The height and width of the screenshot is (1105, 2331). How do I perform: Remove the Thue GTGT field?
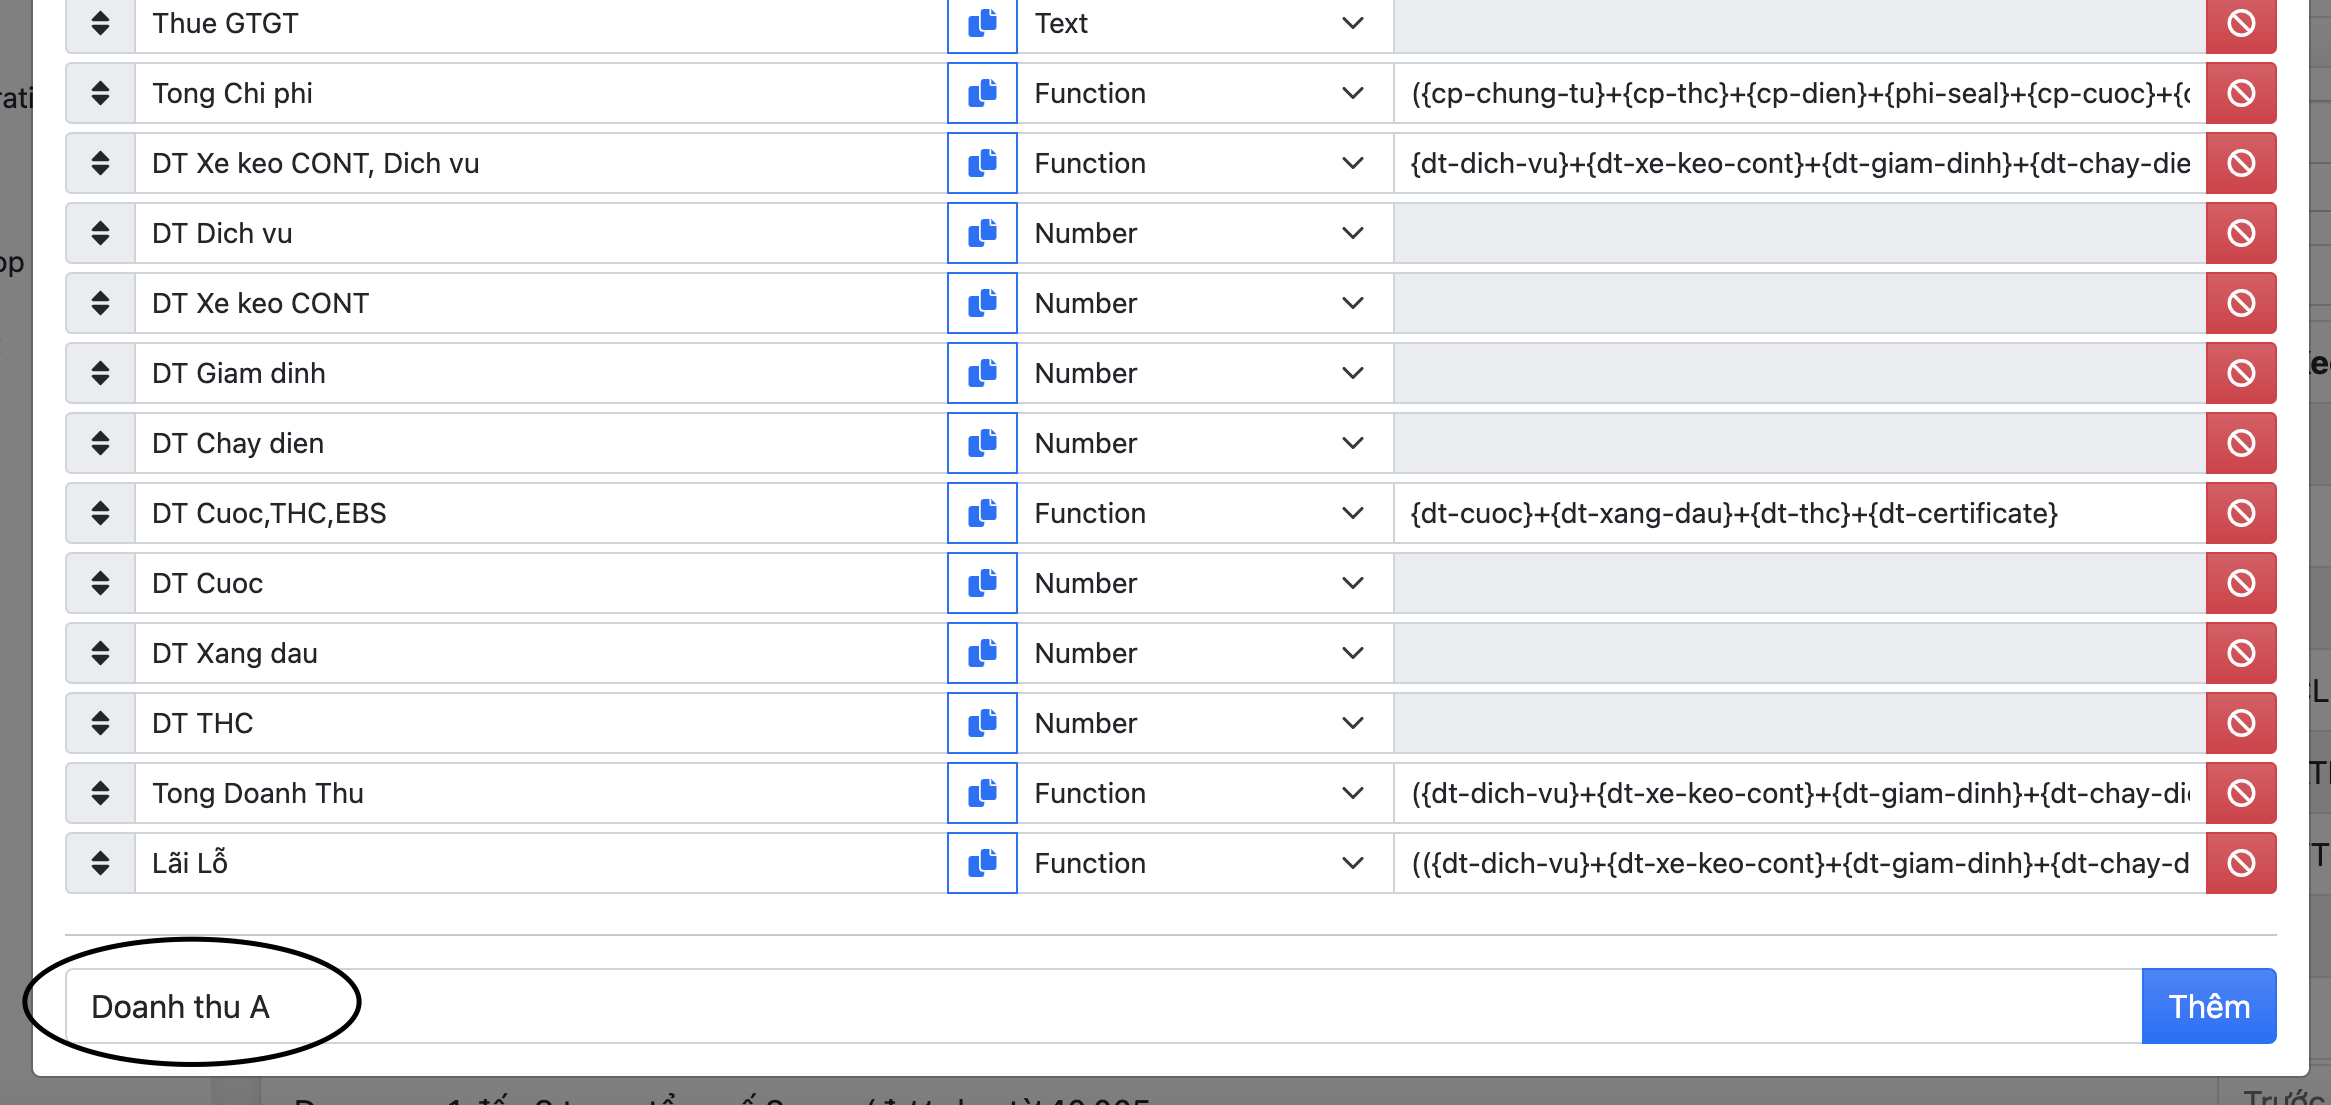[2241, 23]
